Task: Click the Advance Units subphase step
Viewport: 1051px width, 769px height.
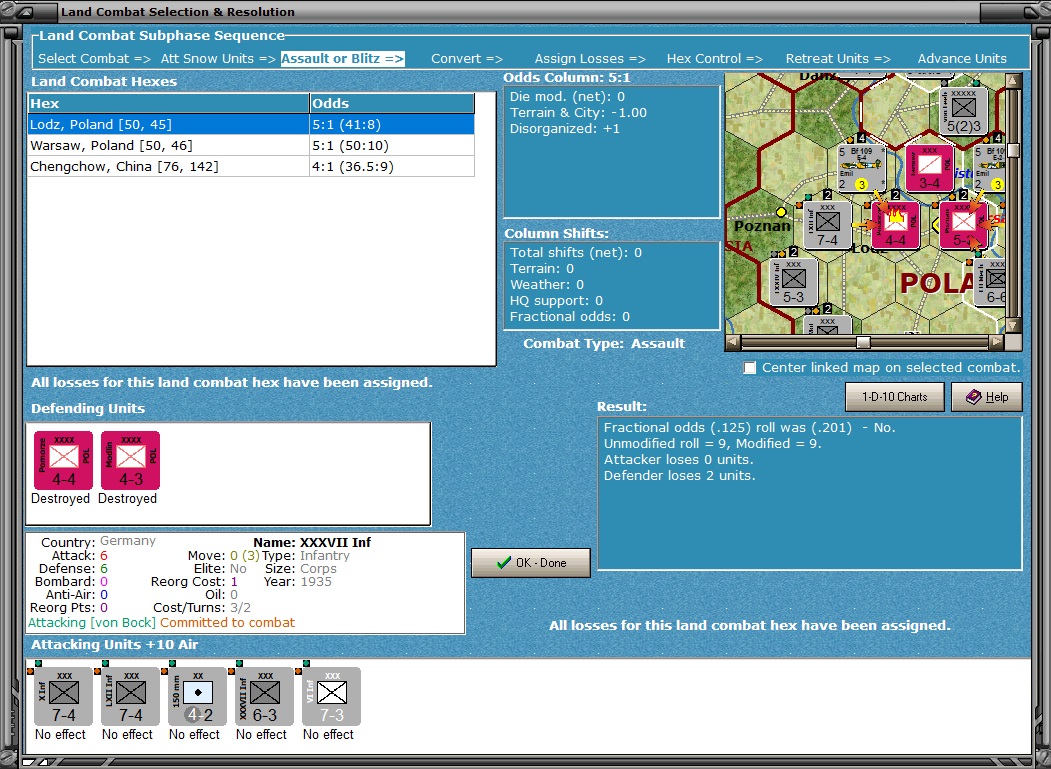Action: [962, 58]
